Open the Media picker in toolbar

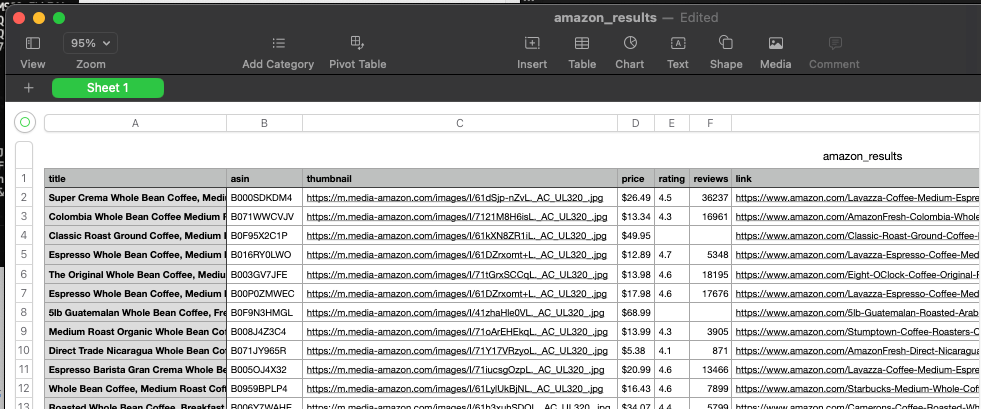tap(776, 43)
